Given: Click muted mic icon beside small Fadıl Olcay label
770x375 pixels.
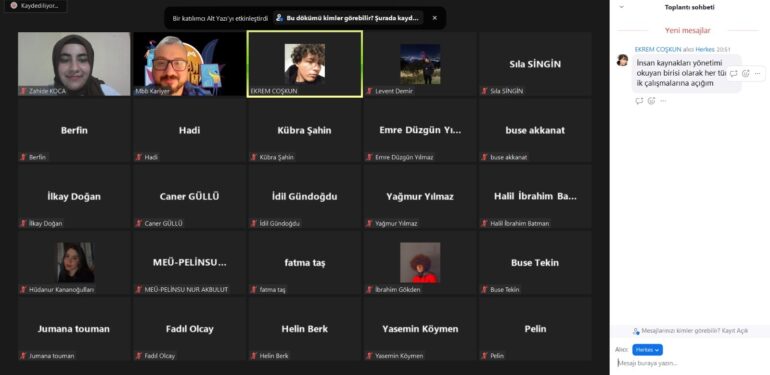Looking at the screenshot, I should (138, 356).
